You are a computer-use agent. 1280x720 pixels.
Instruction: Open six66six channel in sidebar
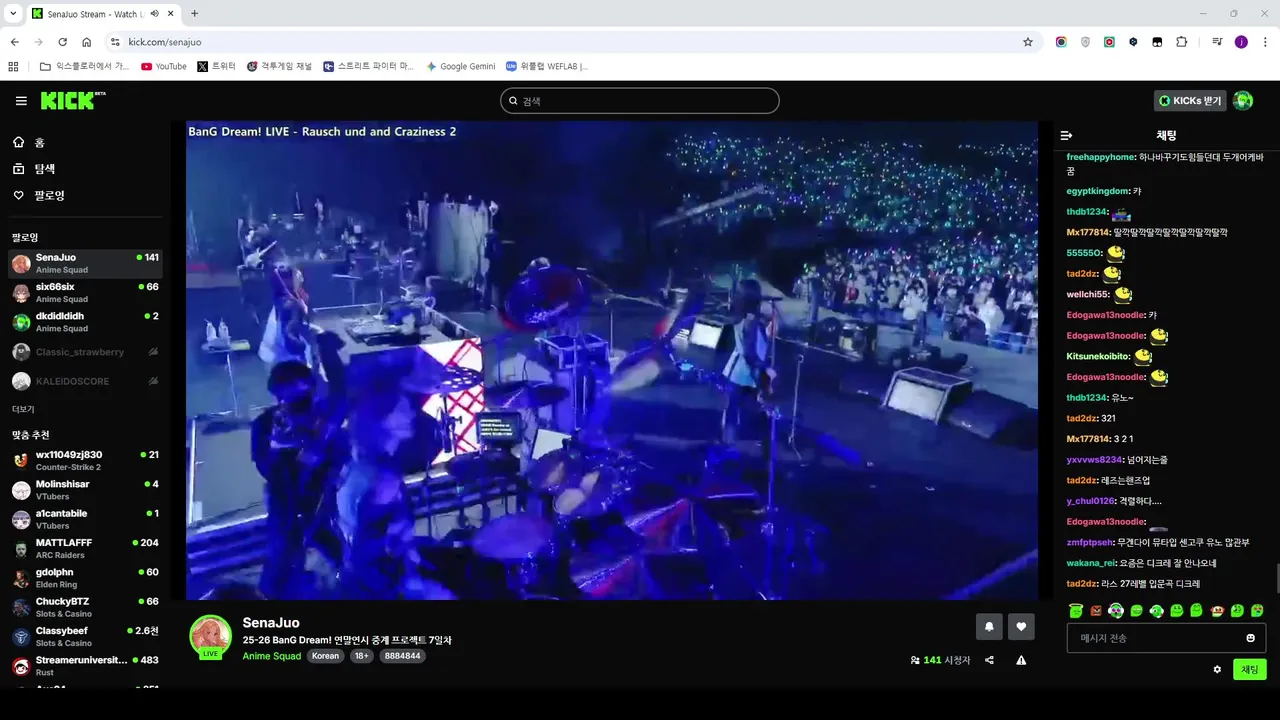coord(85,292)
